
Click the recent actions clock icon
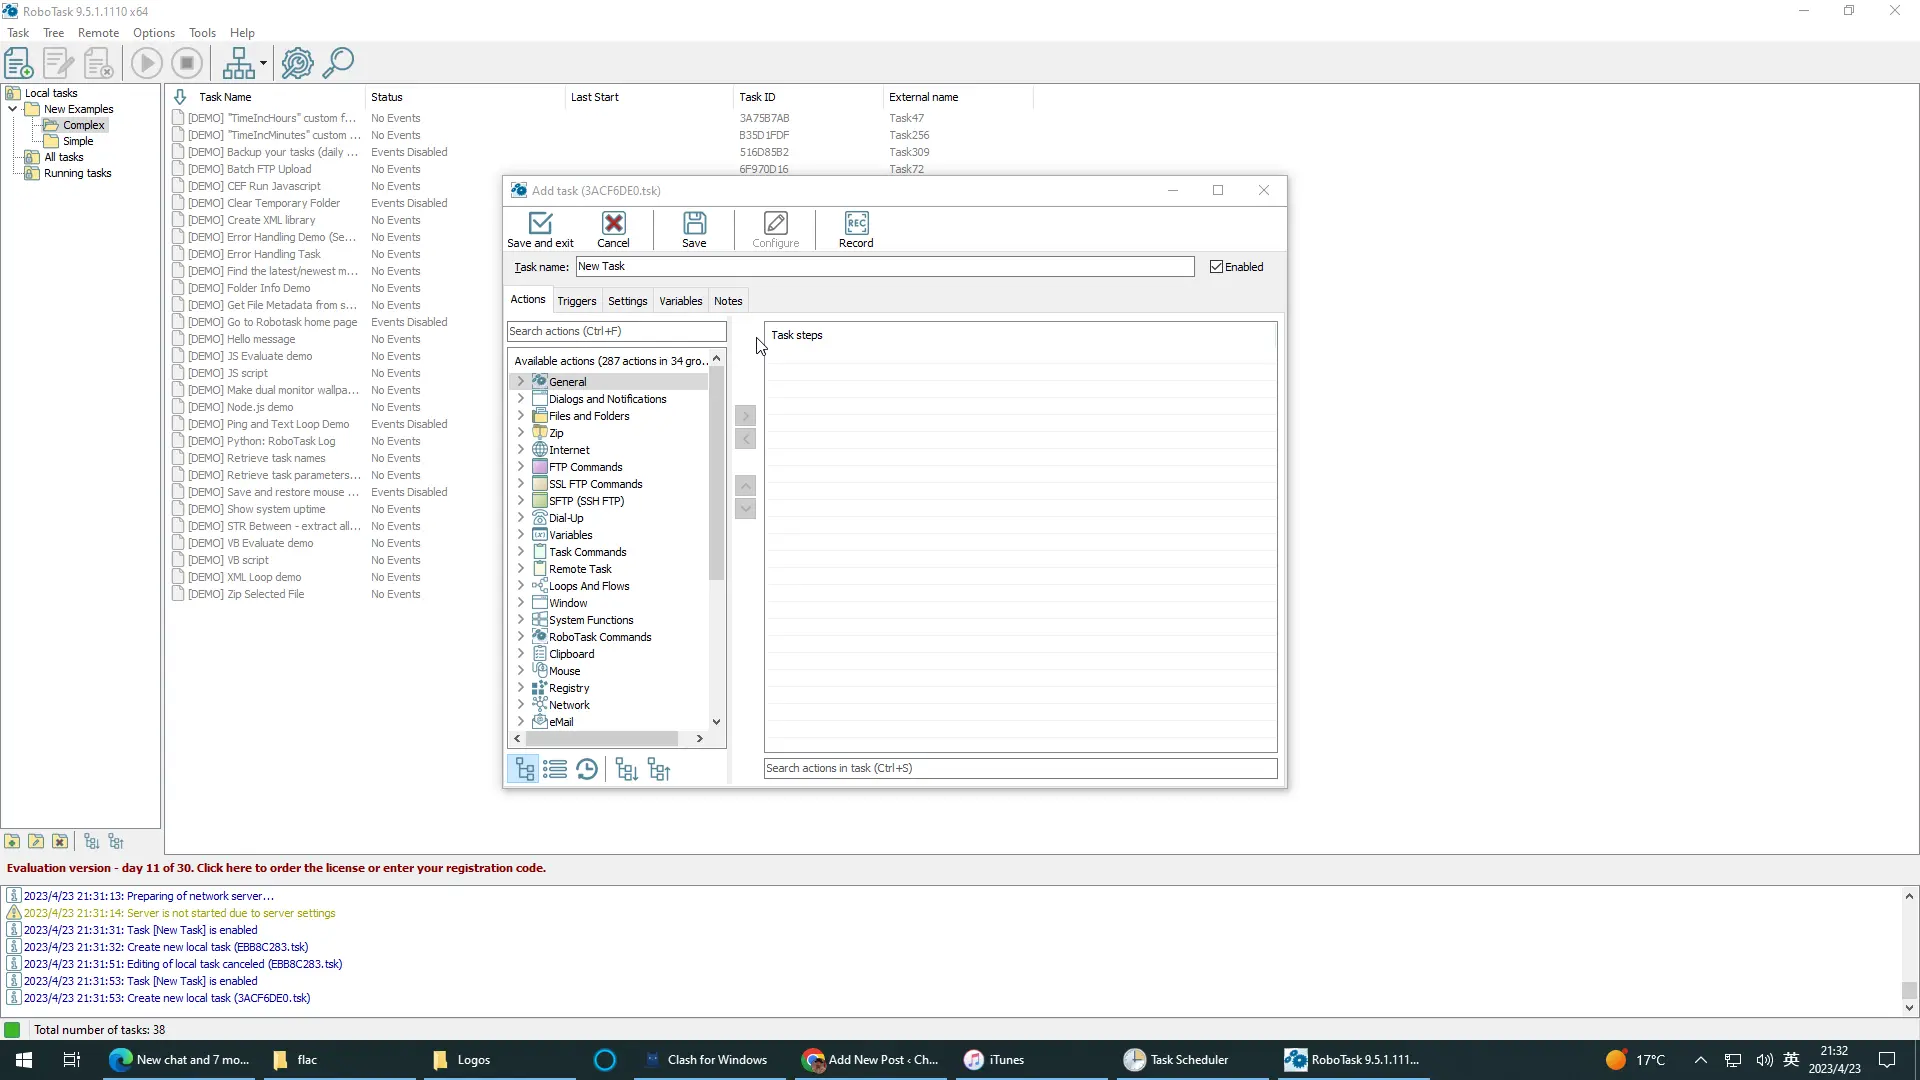pyautogui.click(x=587, y=769)
